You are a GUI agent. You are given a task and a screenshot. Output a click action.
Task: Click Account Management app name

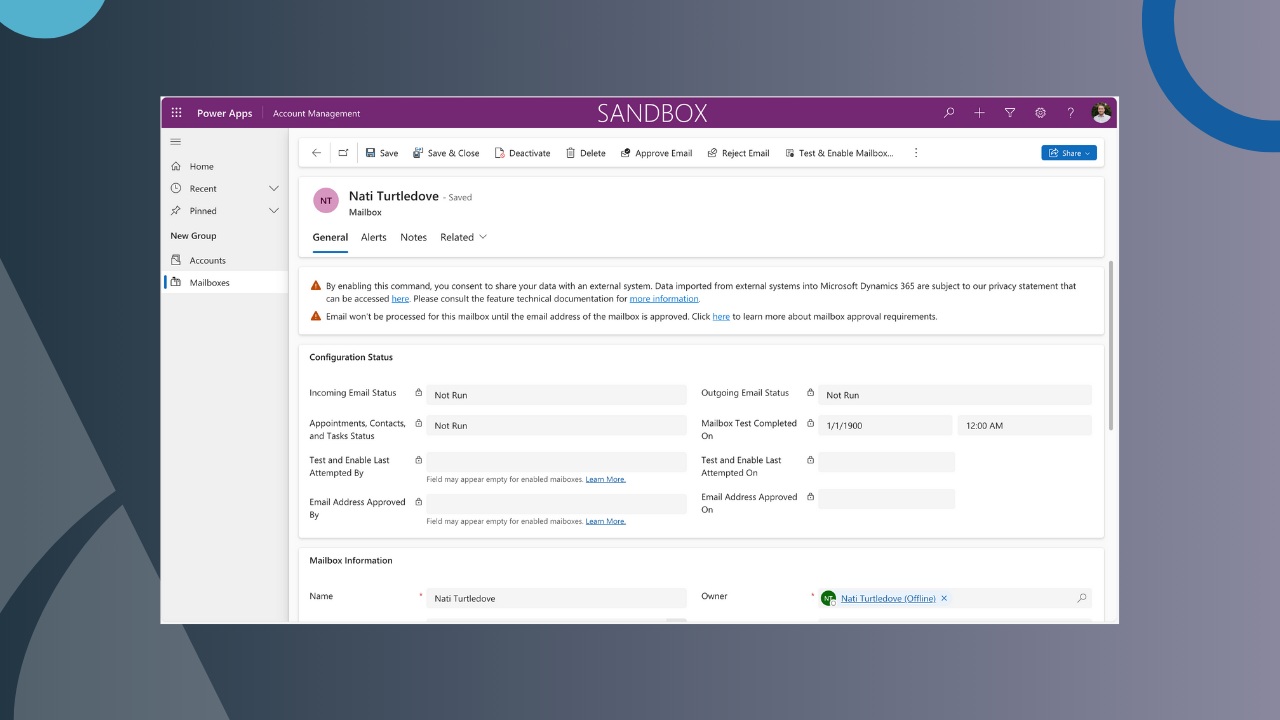point(317,113)
